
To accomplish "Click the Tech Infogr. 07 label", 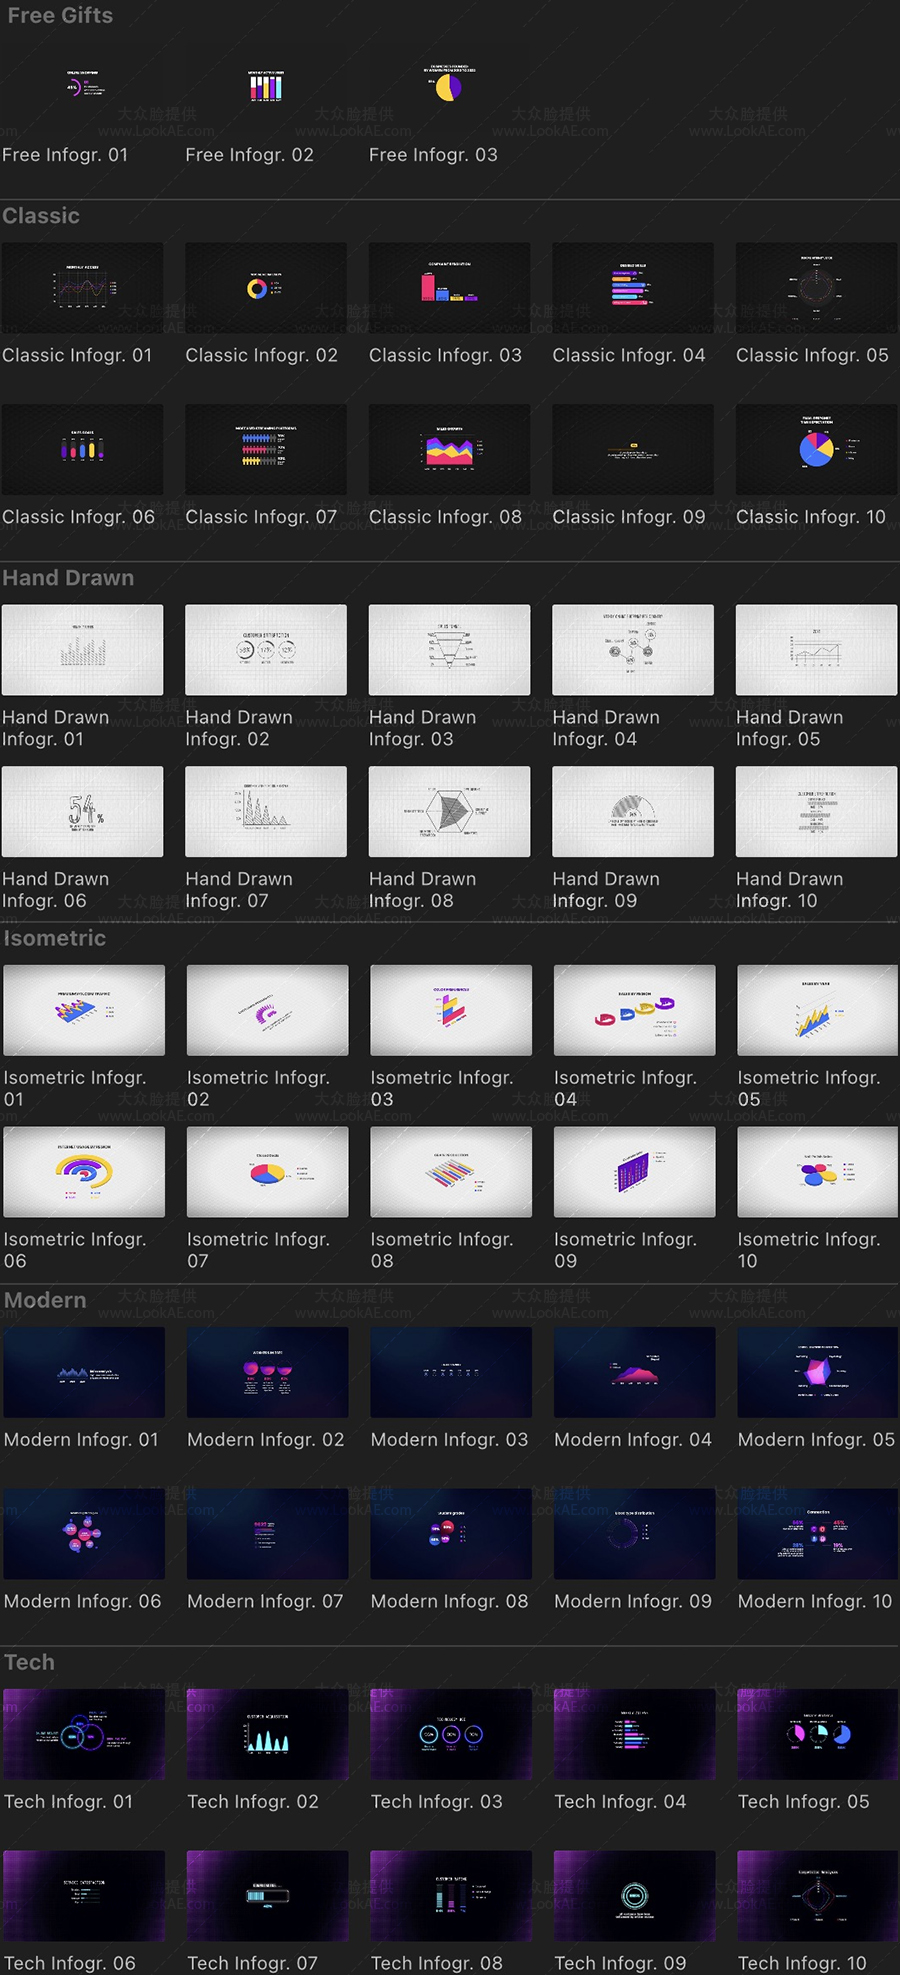I will [252, 1963].
